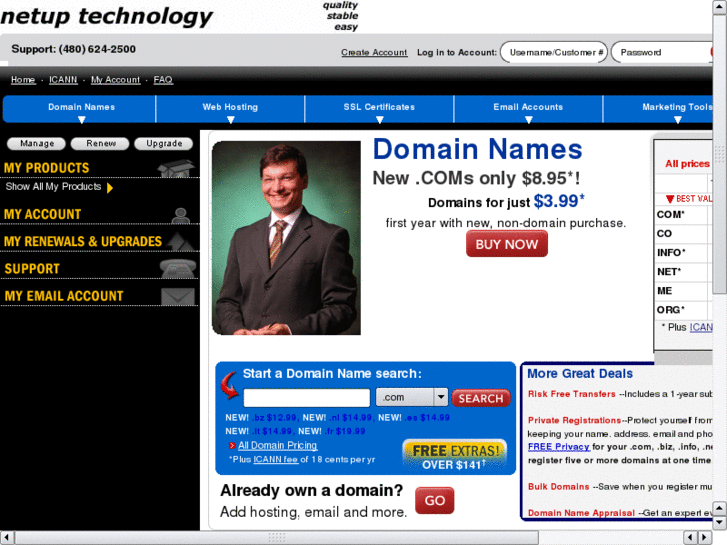Open MY EMAIL ACCOUNT section
This screenshot has width=727, height=545.
point(64,296)
